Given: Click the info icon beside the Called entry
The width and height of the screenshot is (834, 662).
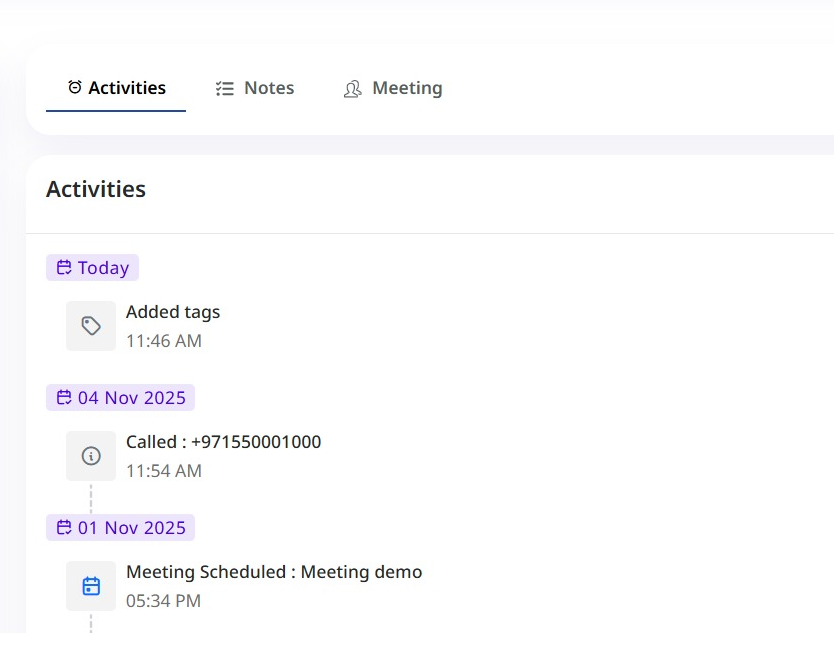Looking at the screenshot, I should click(91, 456).
